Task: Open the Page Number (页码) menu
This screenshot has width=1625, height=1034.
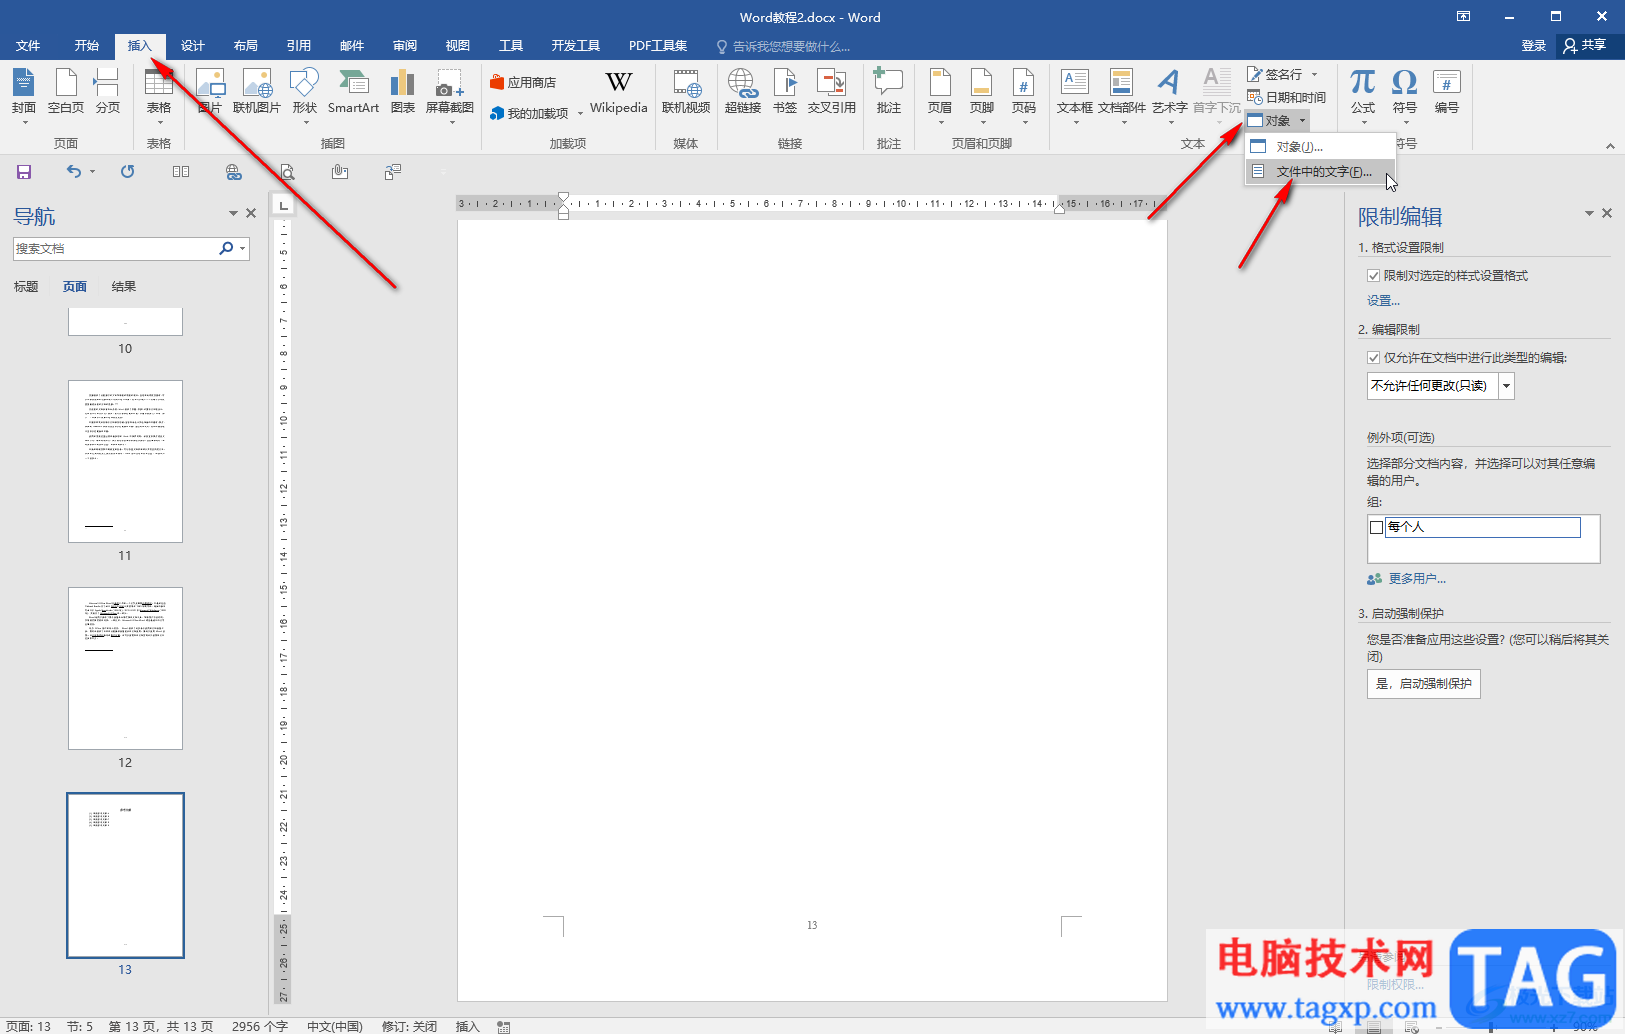Action: (x=1024, y=96)
